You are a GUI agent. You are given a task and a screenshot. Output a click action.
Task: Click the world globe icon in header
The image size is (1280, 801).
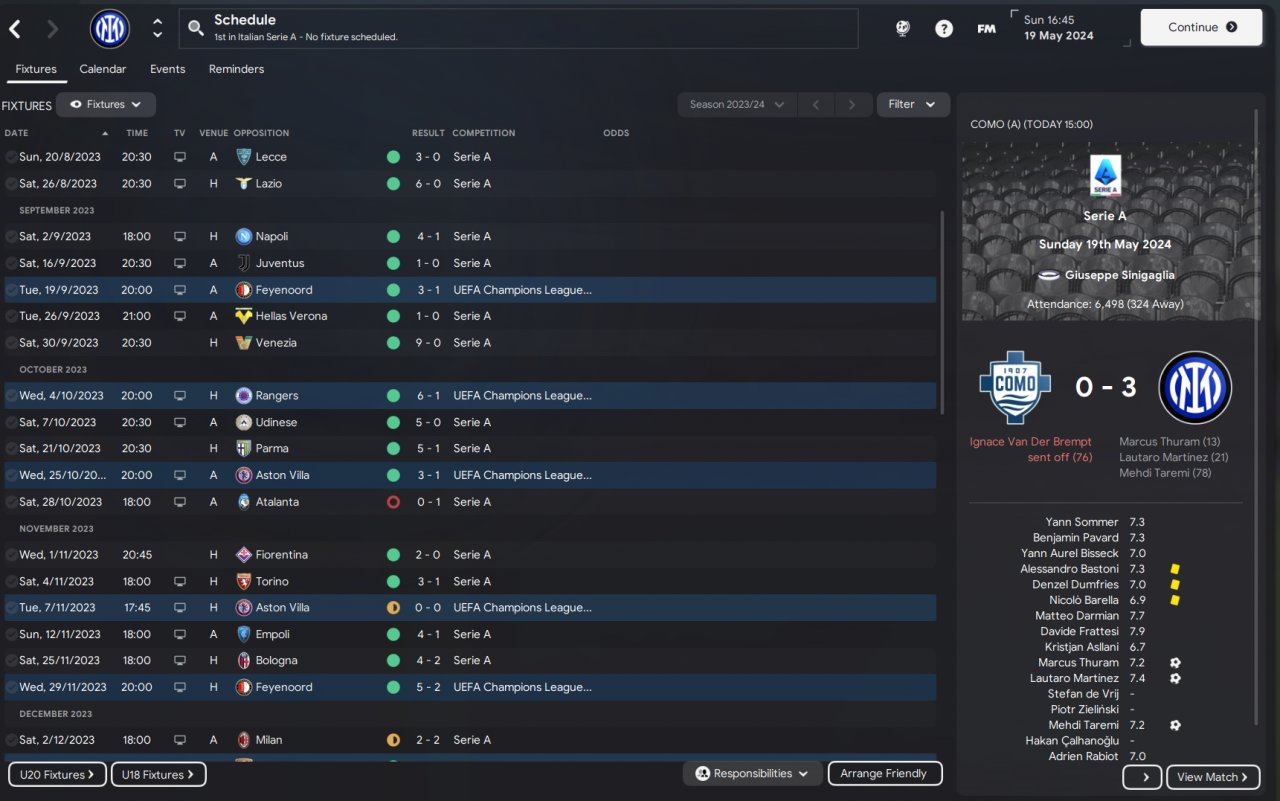coord(902,28)
